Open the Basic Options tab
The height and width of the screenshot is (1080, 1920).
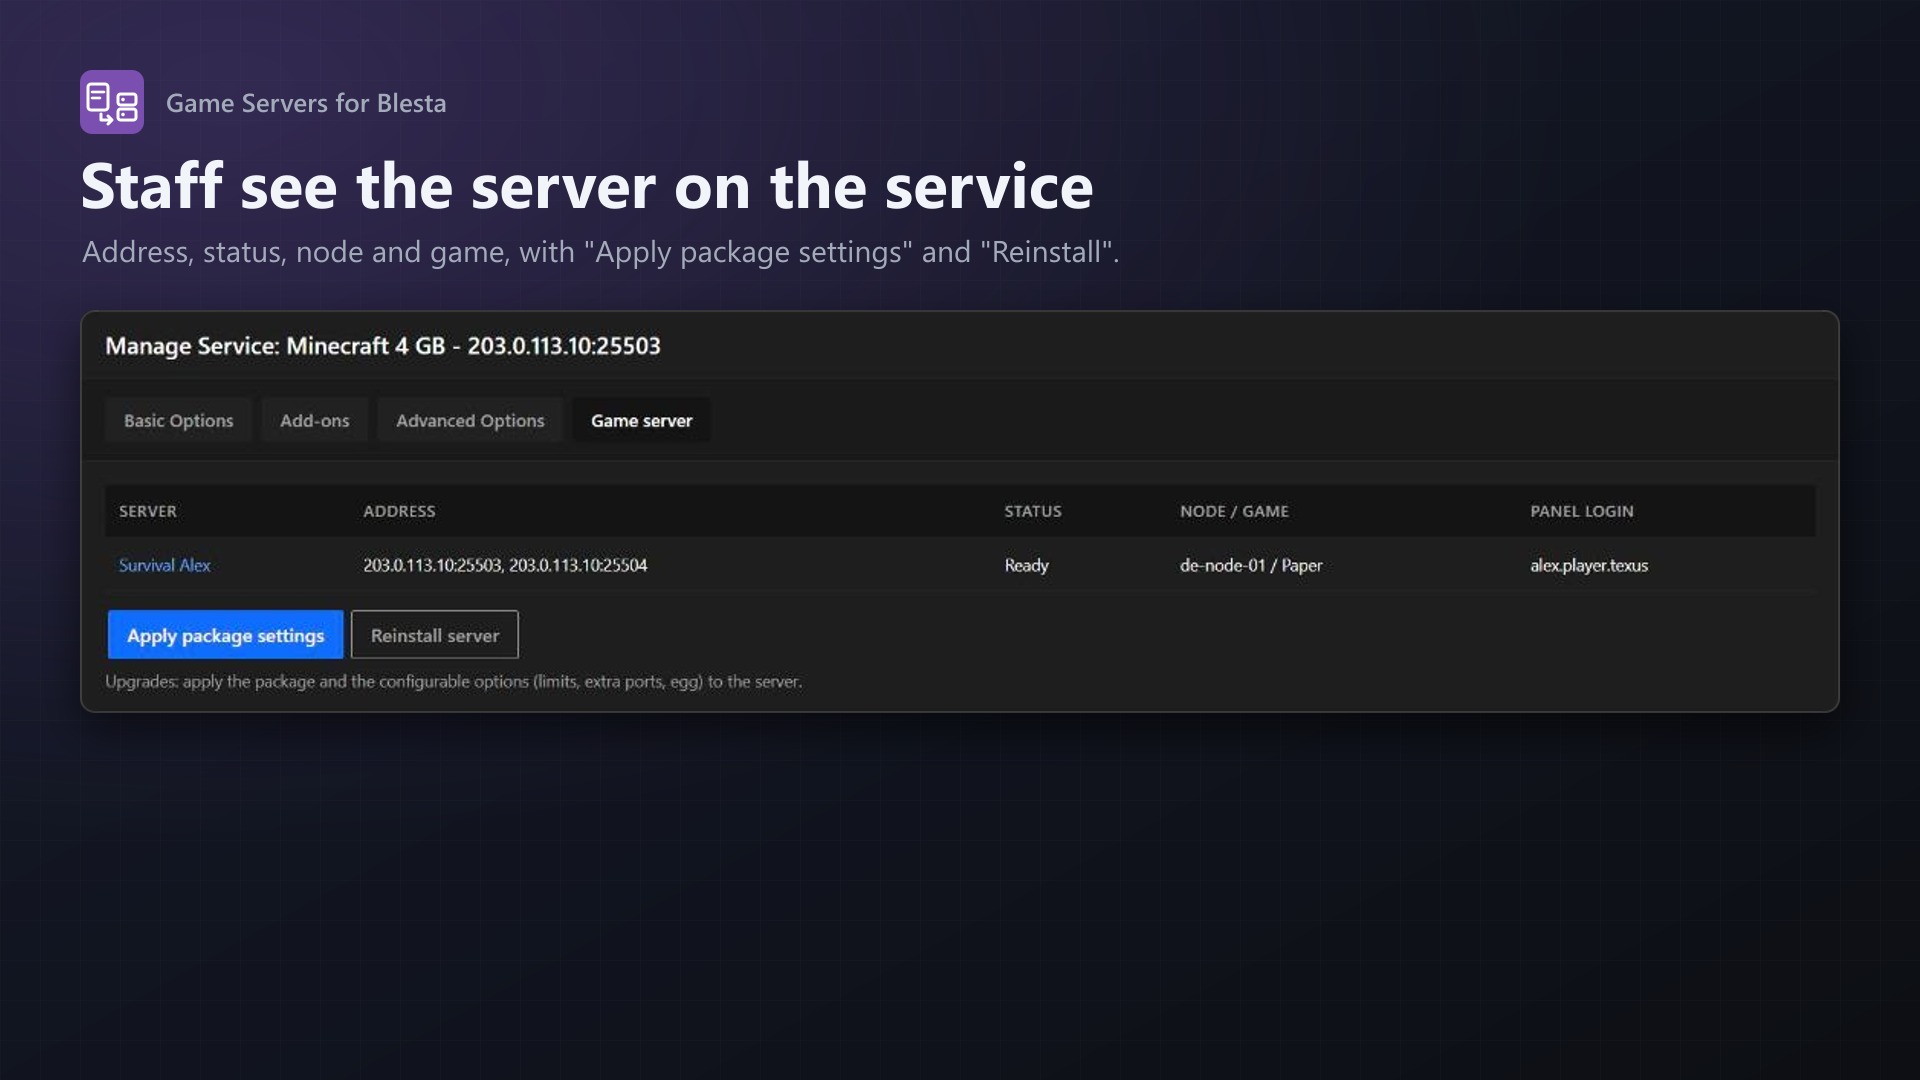click(x=178, y=420)
